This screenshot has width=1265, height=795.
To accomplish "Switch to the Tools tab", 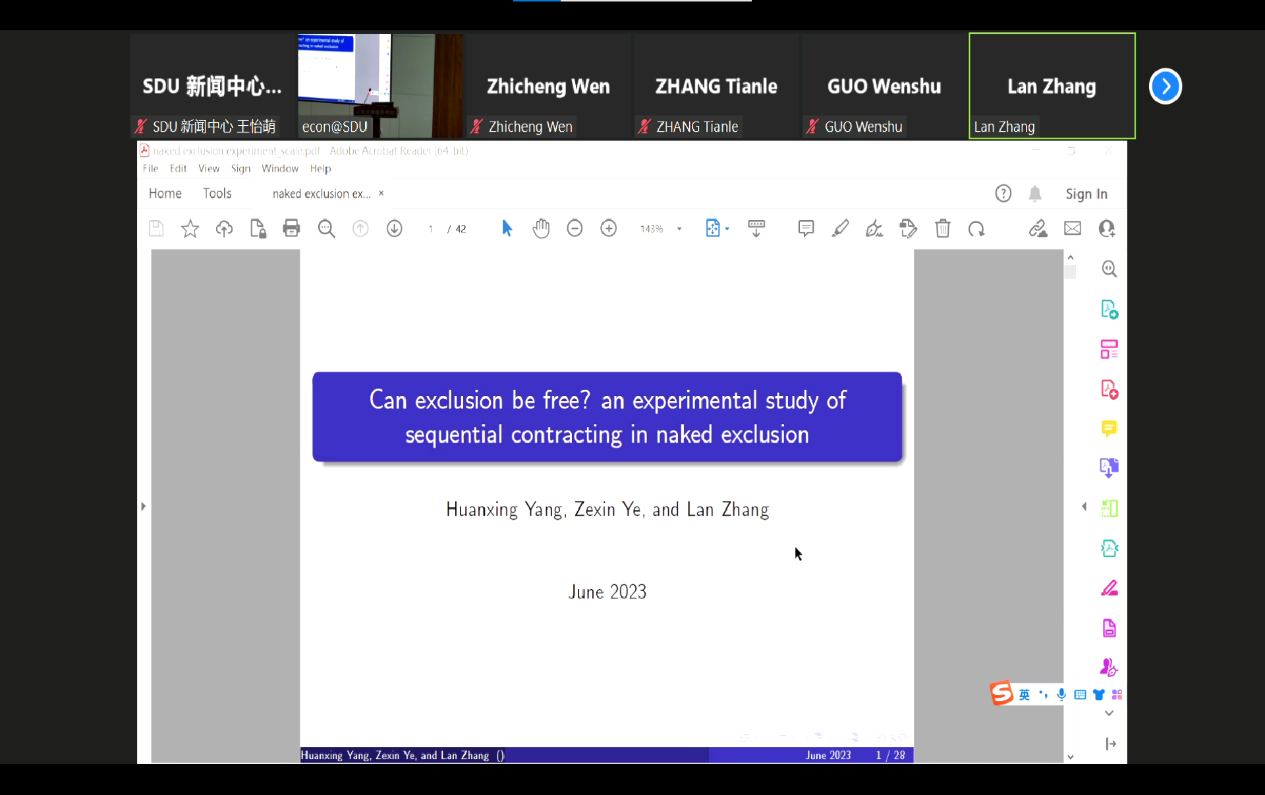I will (x=217, y=194).
